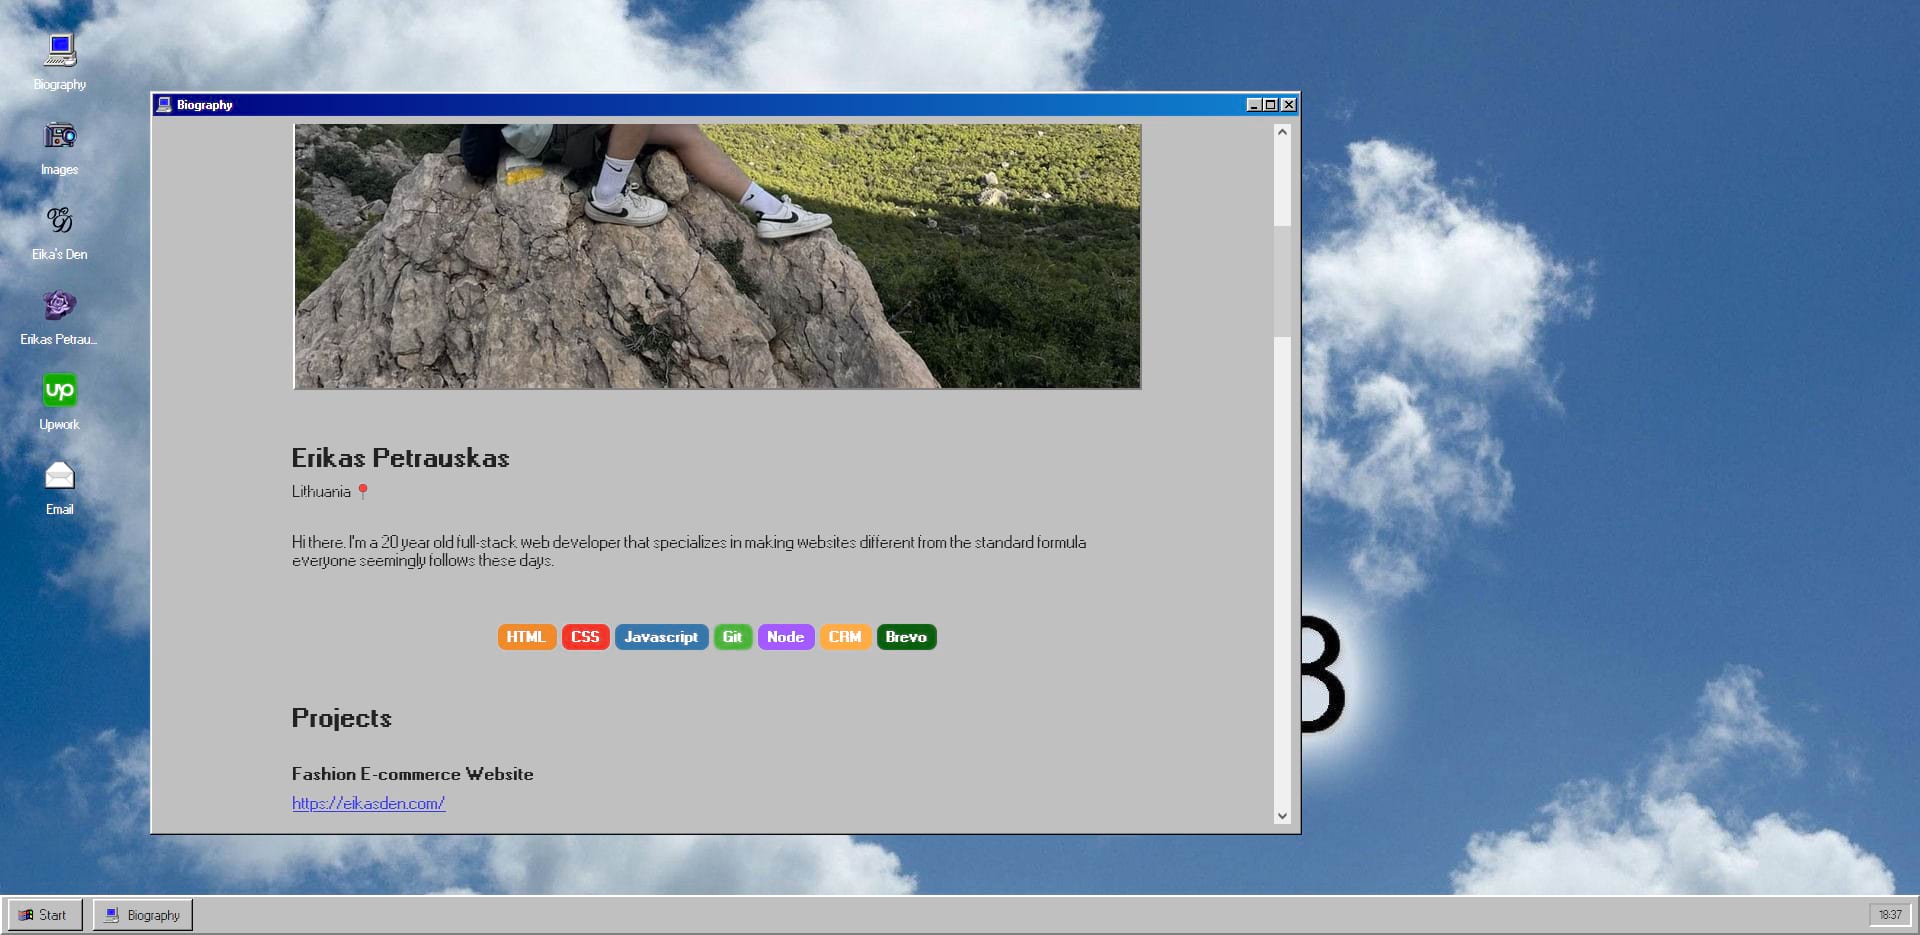Follow the eikasden.com project link

click(x=368, y=803)
